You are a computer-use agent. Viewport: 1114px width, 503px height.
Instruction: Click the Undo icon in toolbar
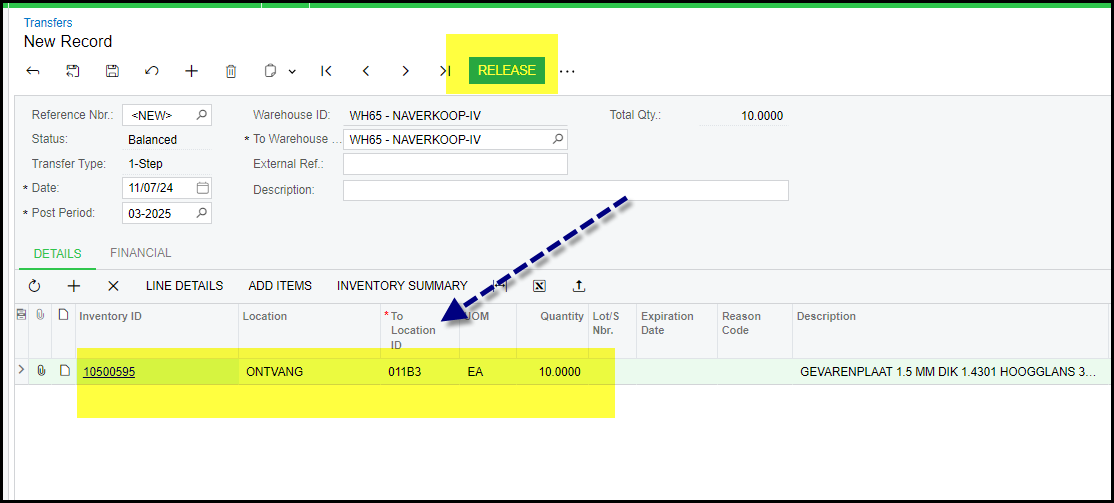pos(152,71)
